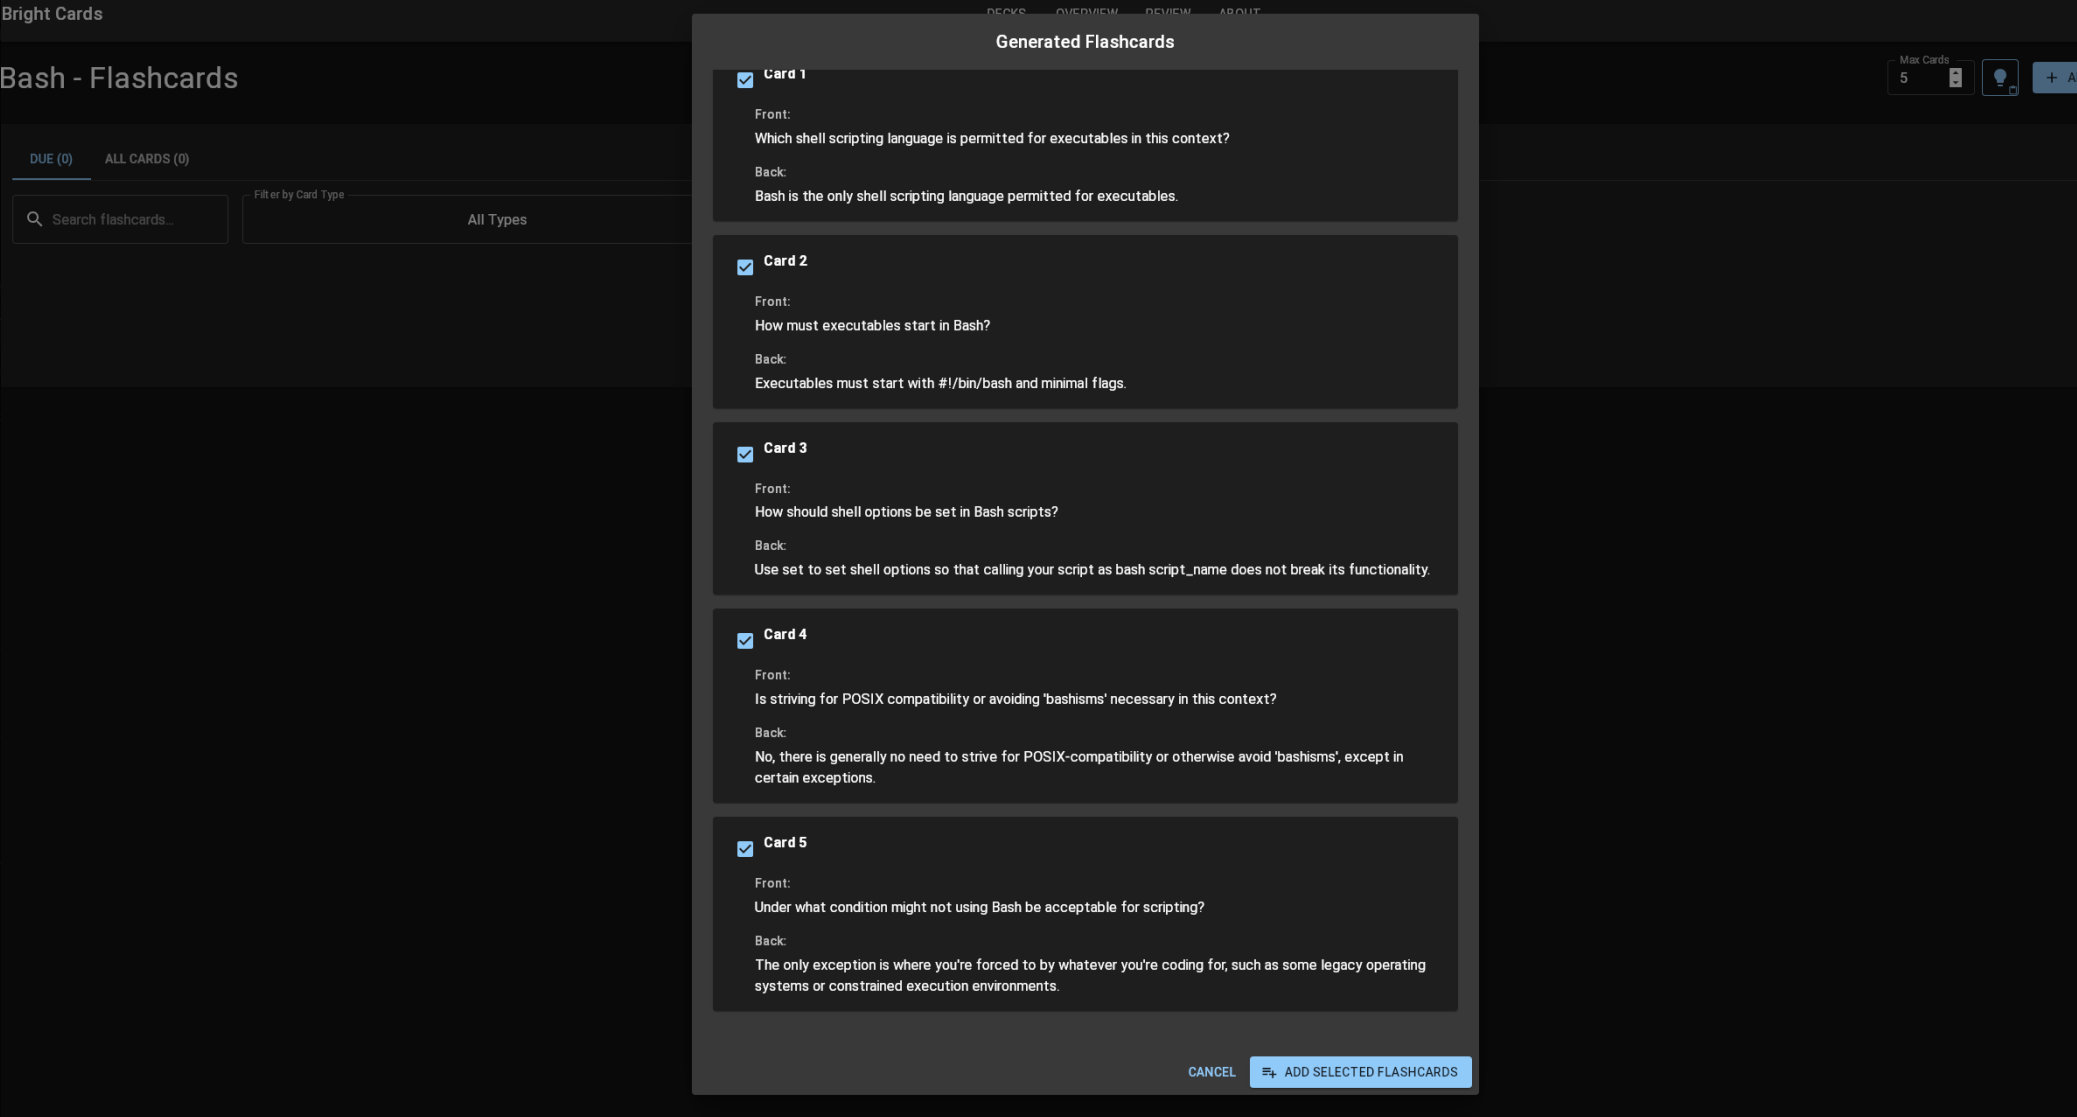
Task: Deselect the Card 4 checkbox
Action: click(745, 641)
